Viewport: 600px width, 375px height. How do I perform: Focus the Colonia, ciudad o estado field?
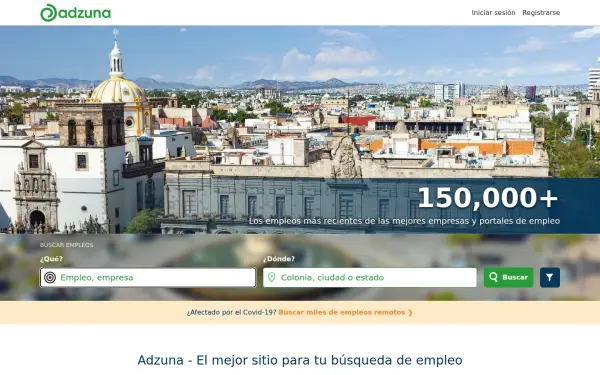click(x=370, y=277)
